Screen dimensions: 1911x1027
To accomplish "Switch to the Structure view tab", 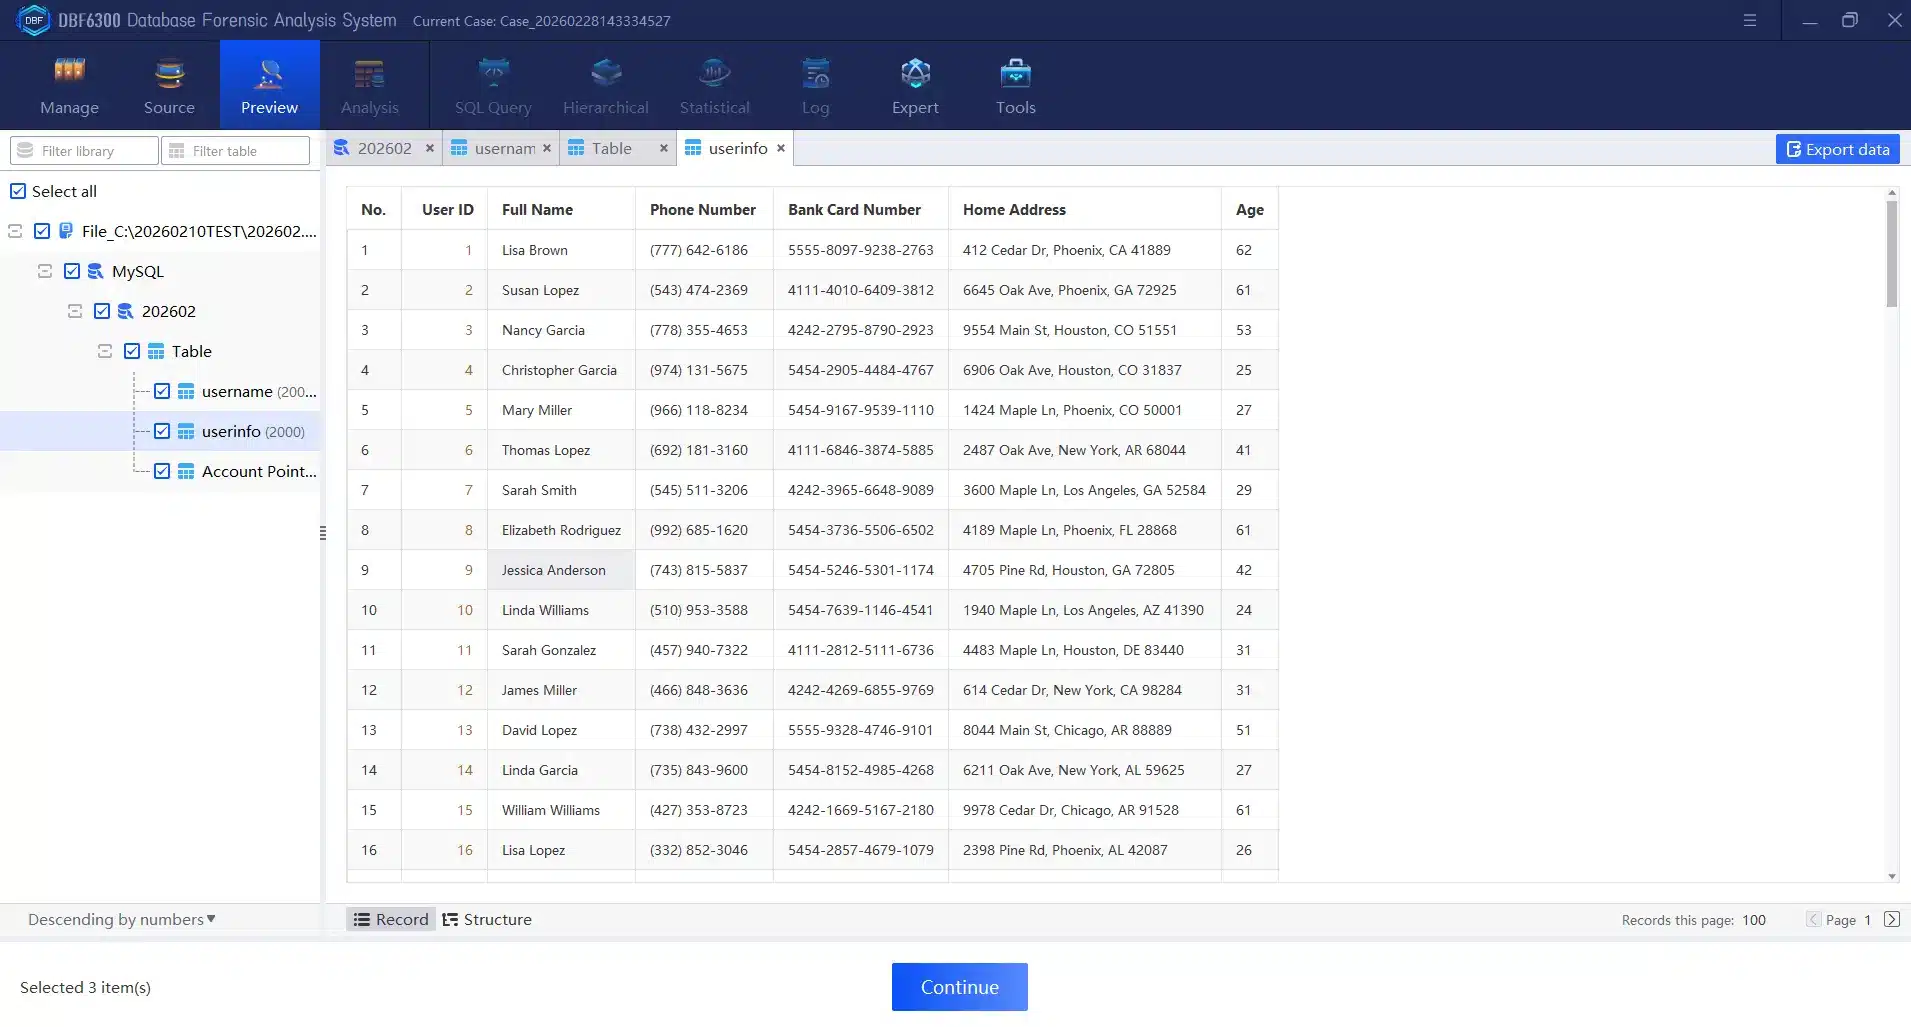I will point(487,919).
